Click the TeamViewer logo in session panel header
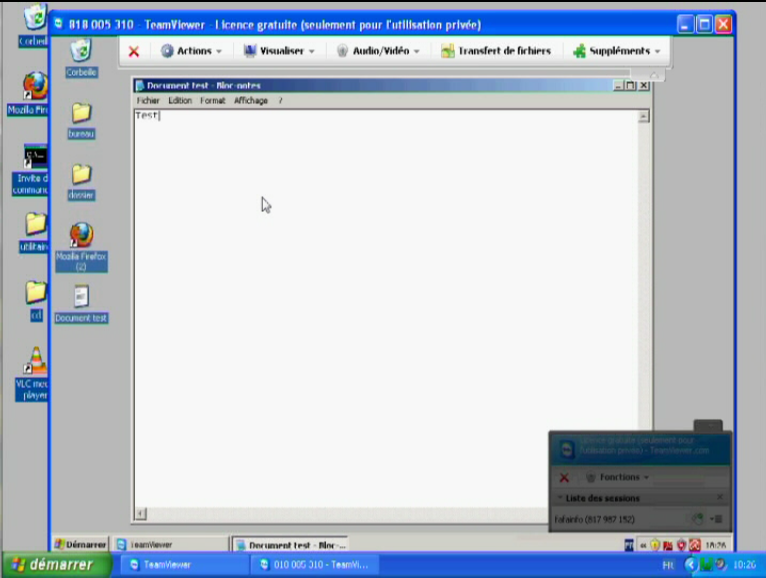The height and width of the screenshot is (578, 766). click(567, 450)
